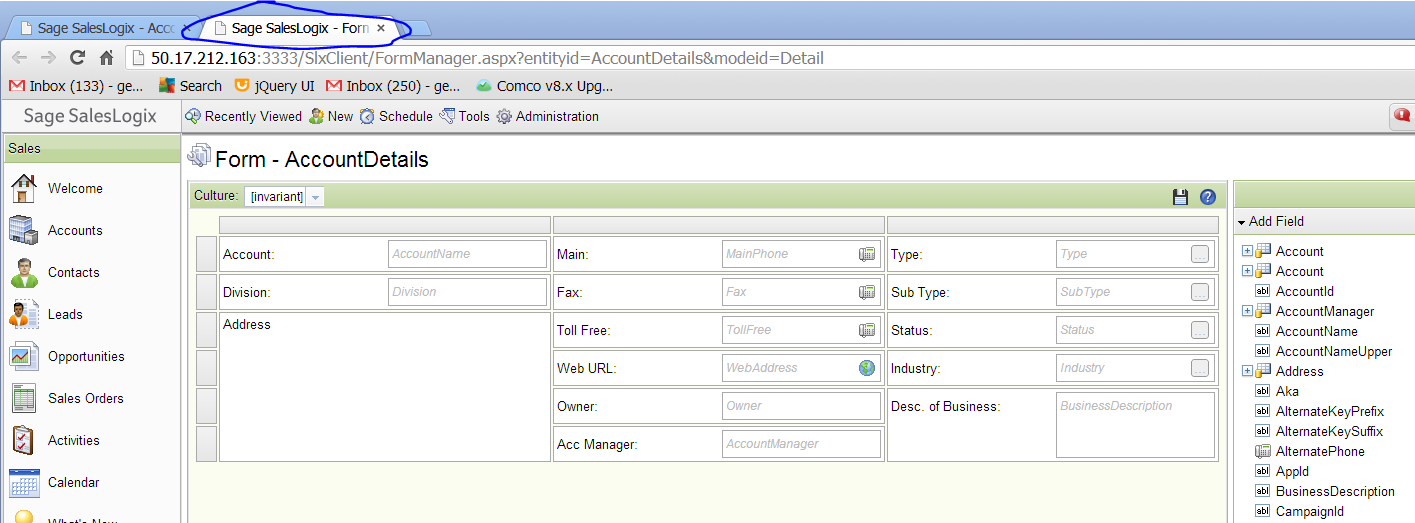Open the Culture [invariant] dropdown

[316, 197]
